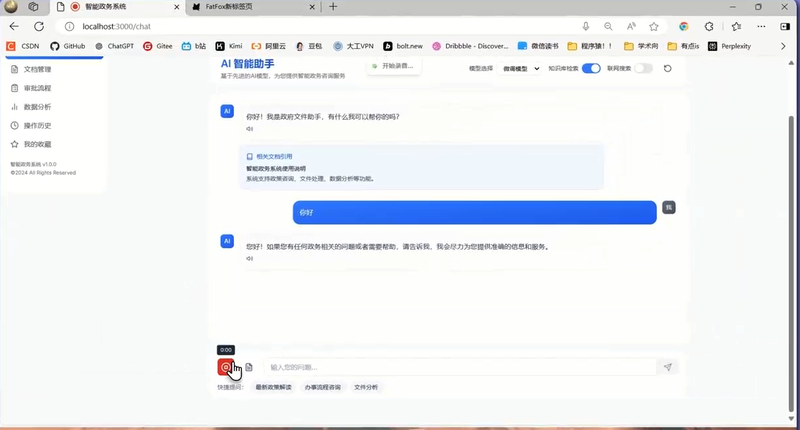Open the b站 bookmark

[x=194, y=46]
